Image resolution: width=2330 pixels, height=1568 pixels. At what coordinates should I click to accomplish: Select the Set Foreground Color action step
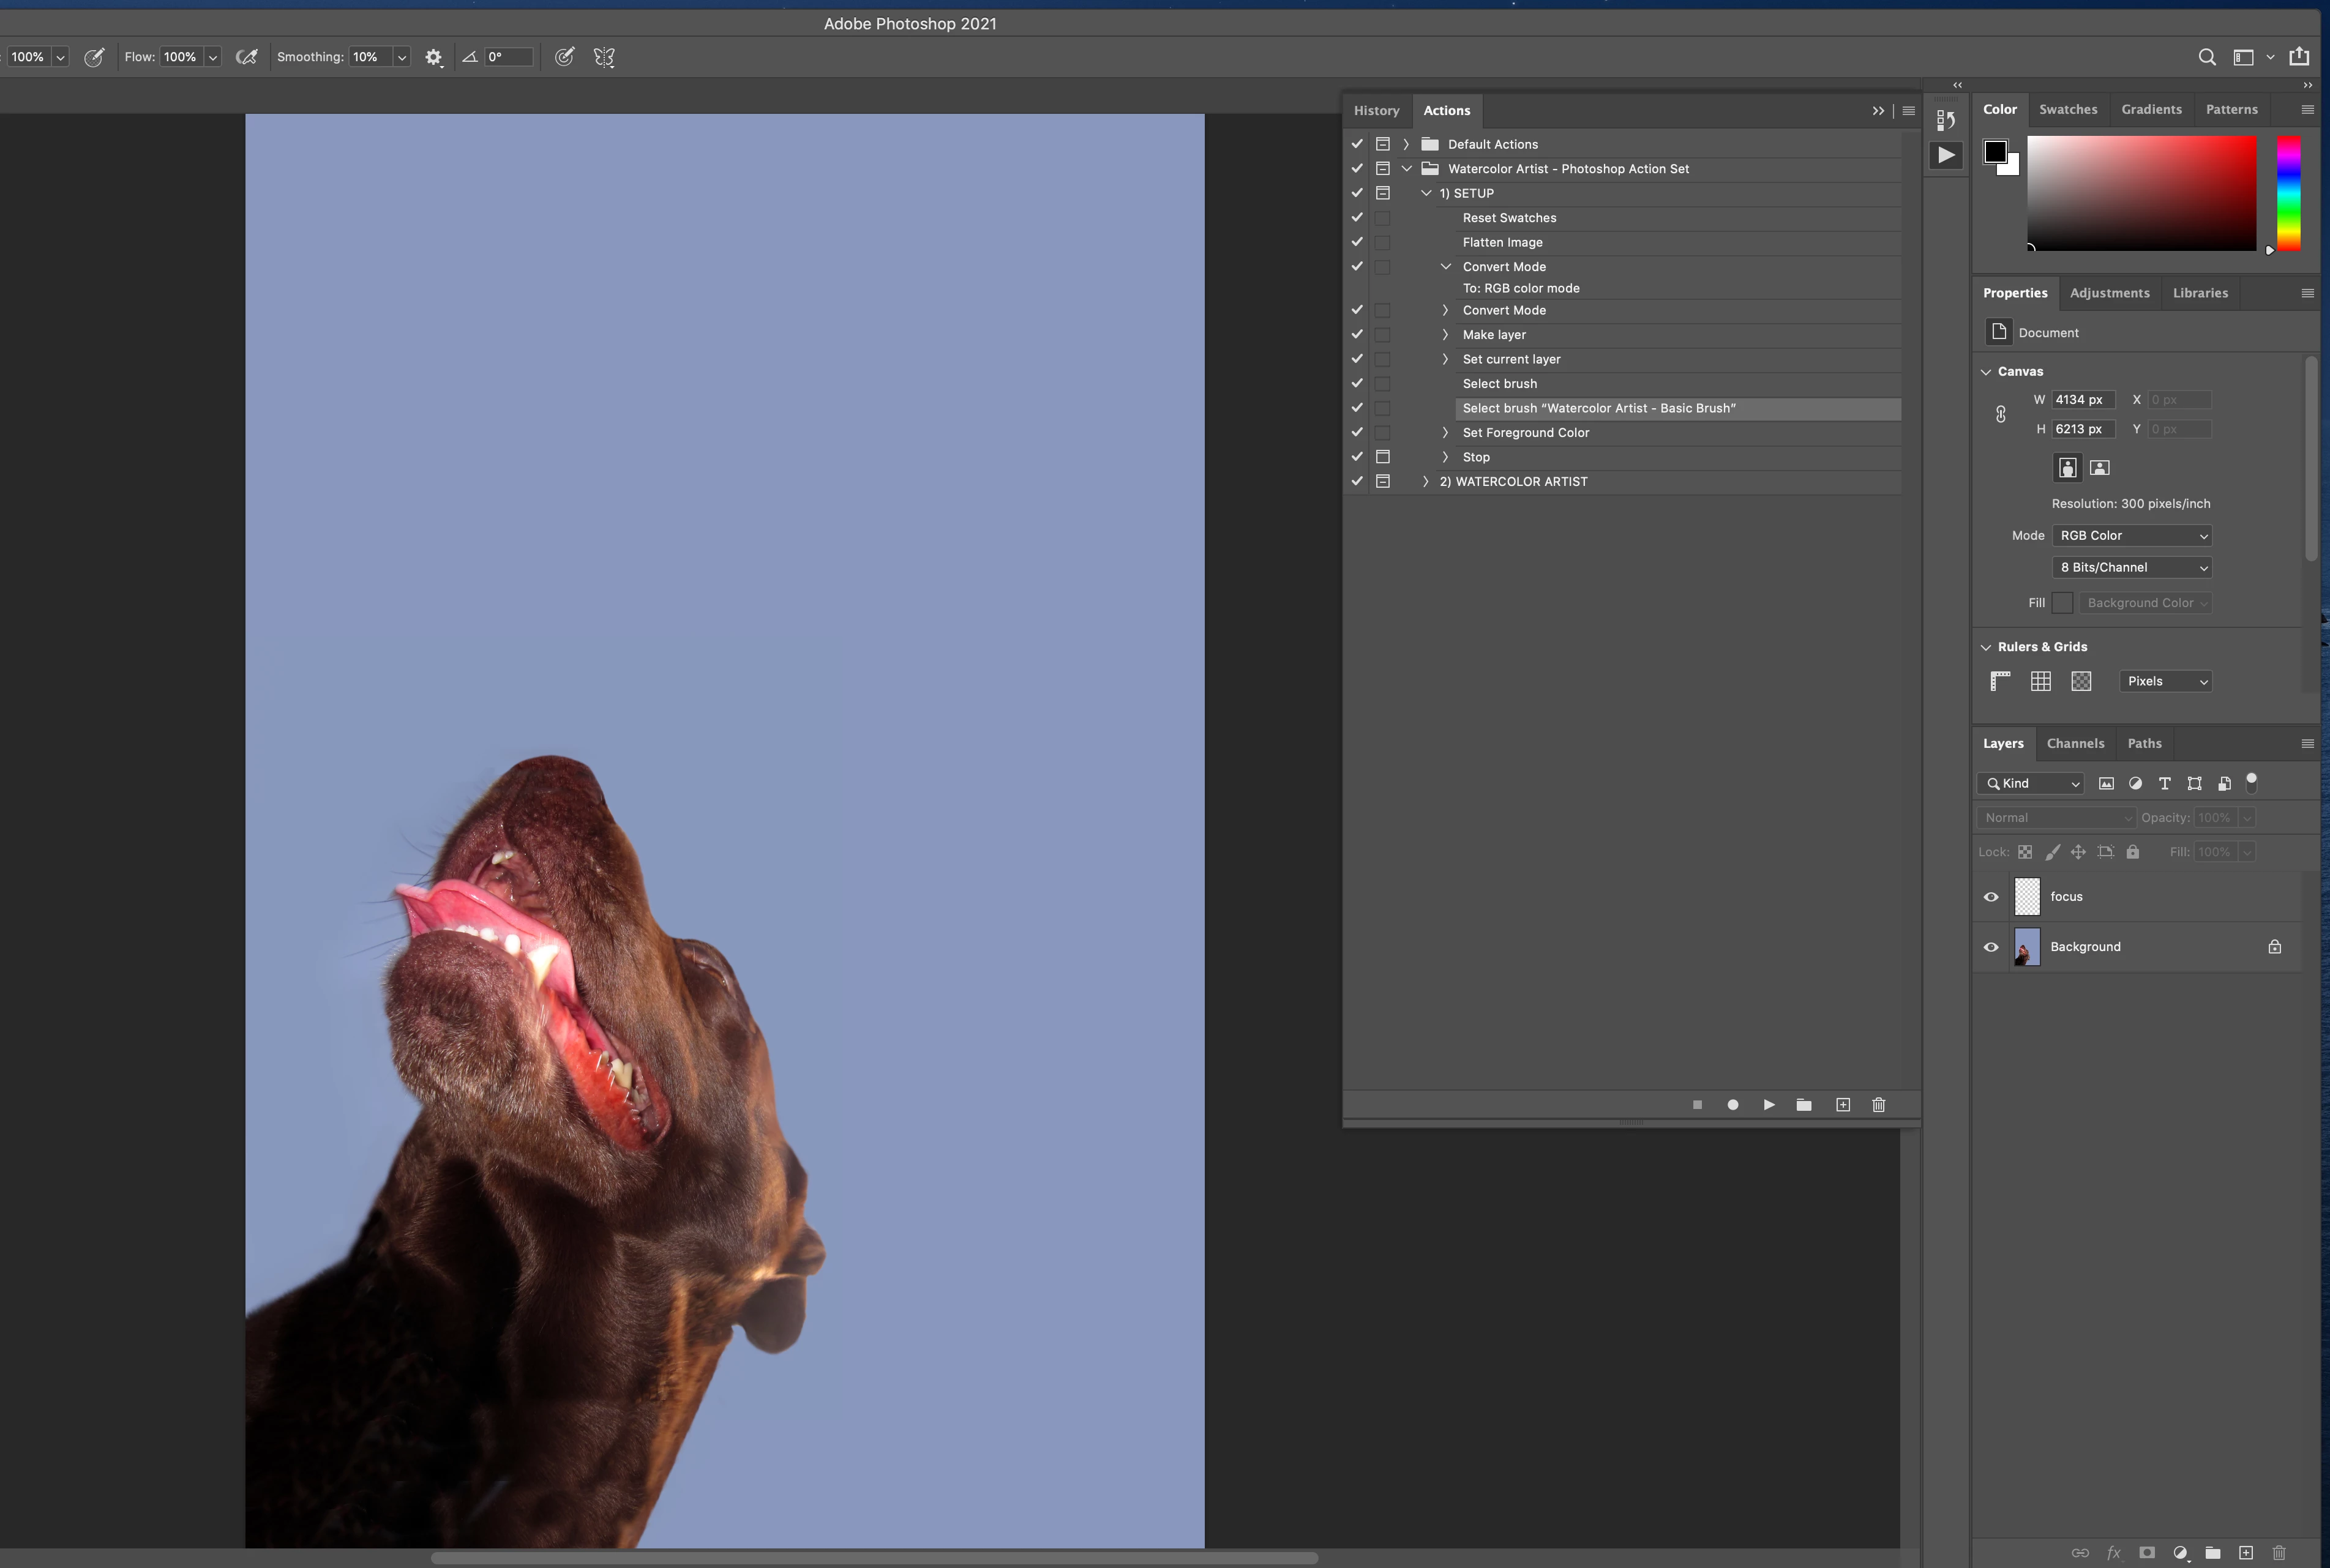point(1525,433)
